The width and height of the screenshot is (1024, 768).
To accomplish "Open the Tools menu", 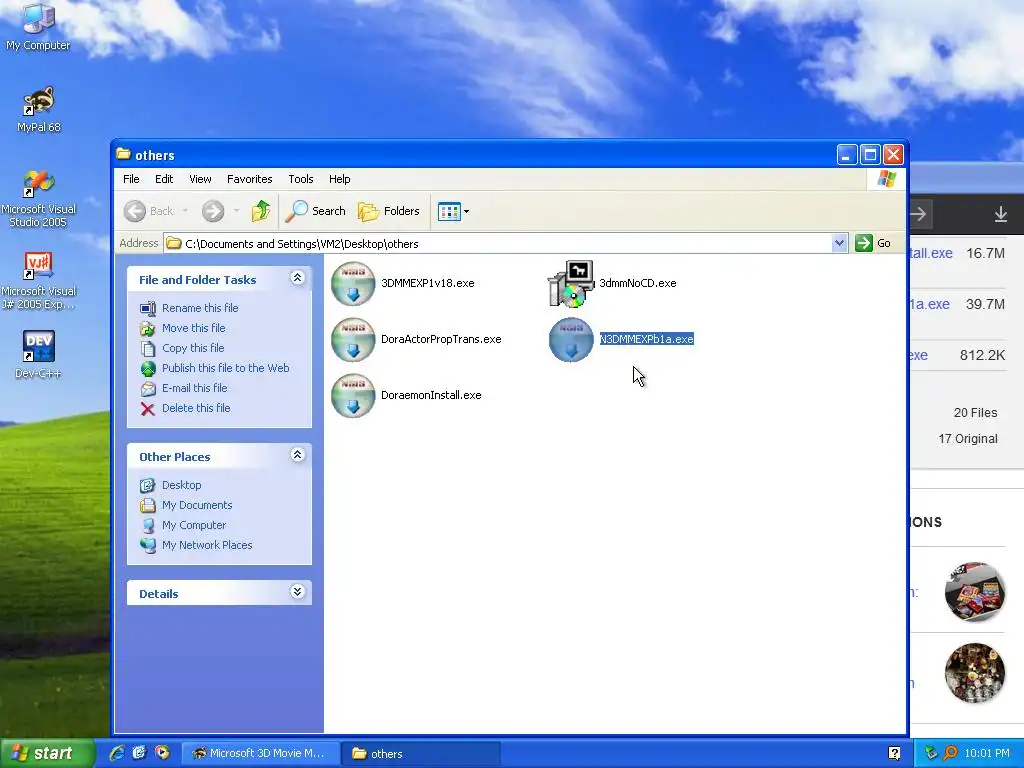I will click(x=300, y=179).
